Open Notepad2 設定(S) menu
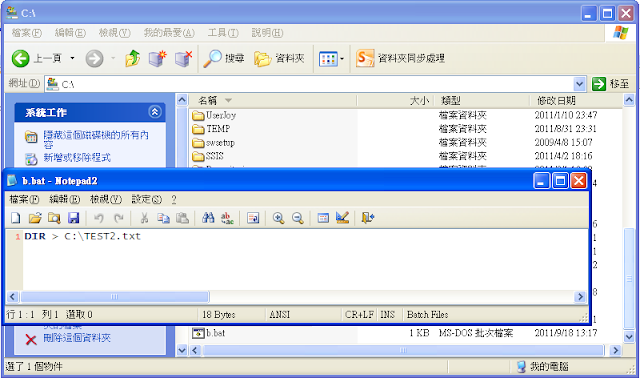Viewport: 640px width, 378px height. pyautogui.click(x=147, y=199)
